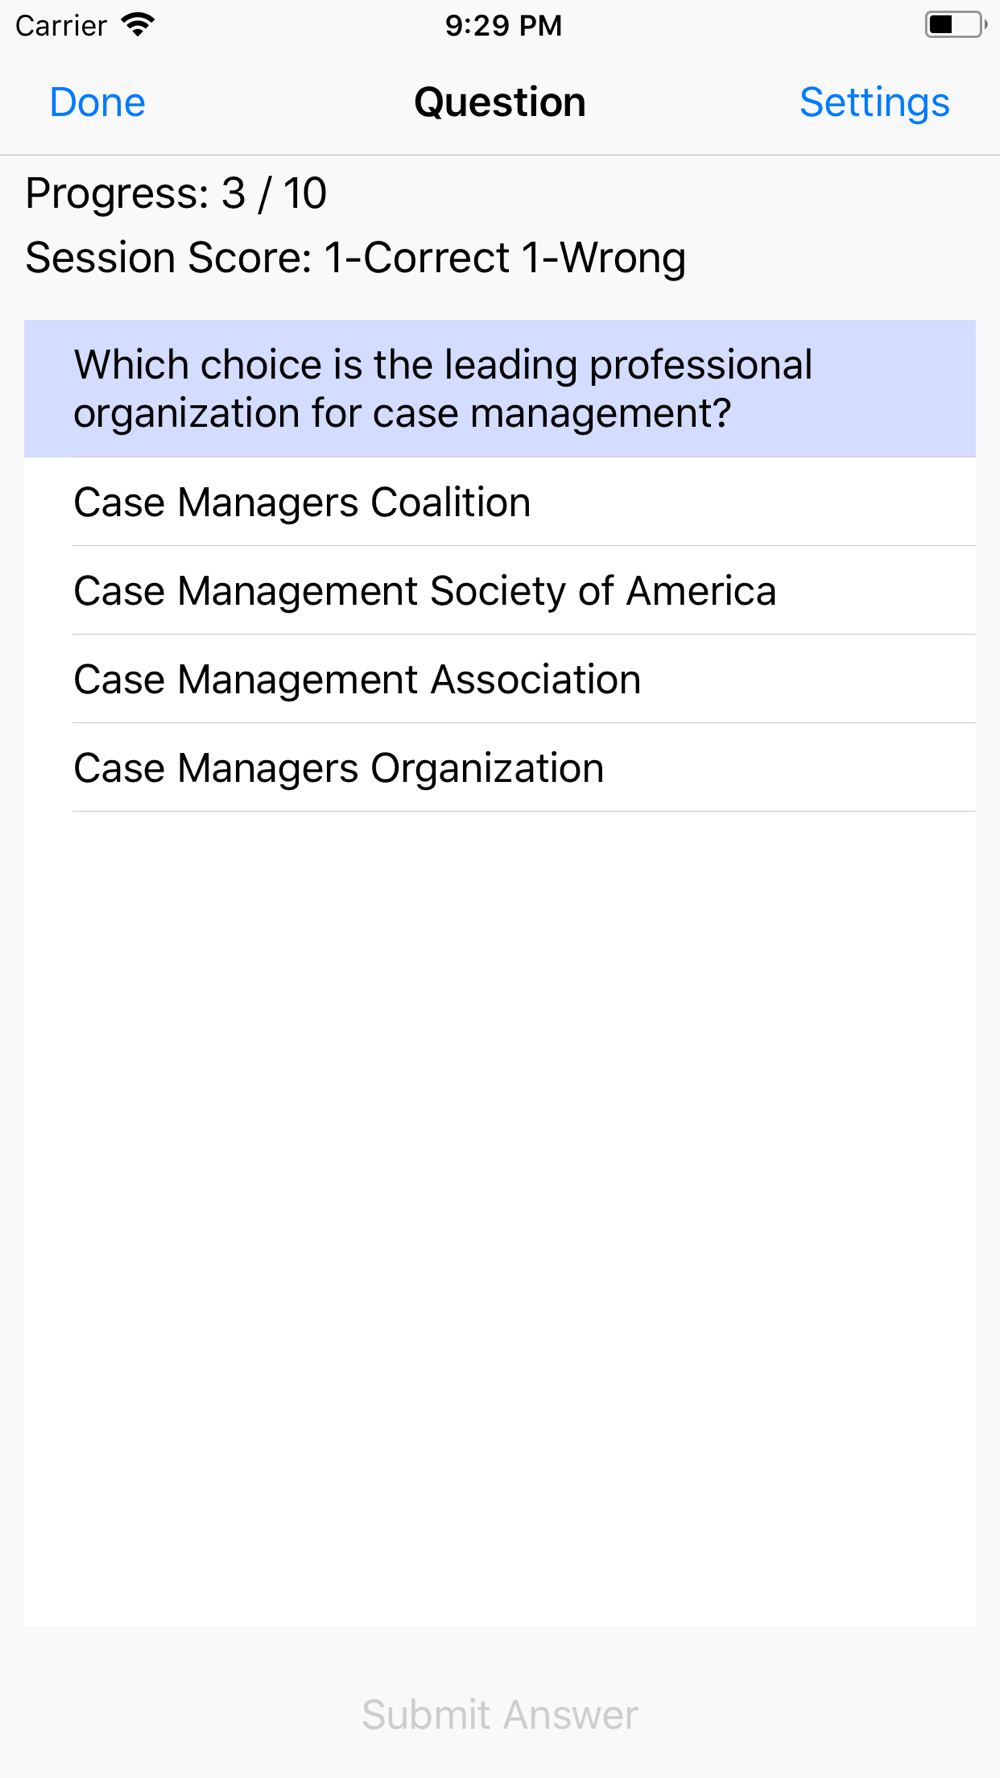The height and width of the screenshot is (1778, 1000).
Task: Choose Case Management Society of America
Action: (x=500, y=591)
